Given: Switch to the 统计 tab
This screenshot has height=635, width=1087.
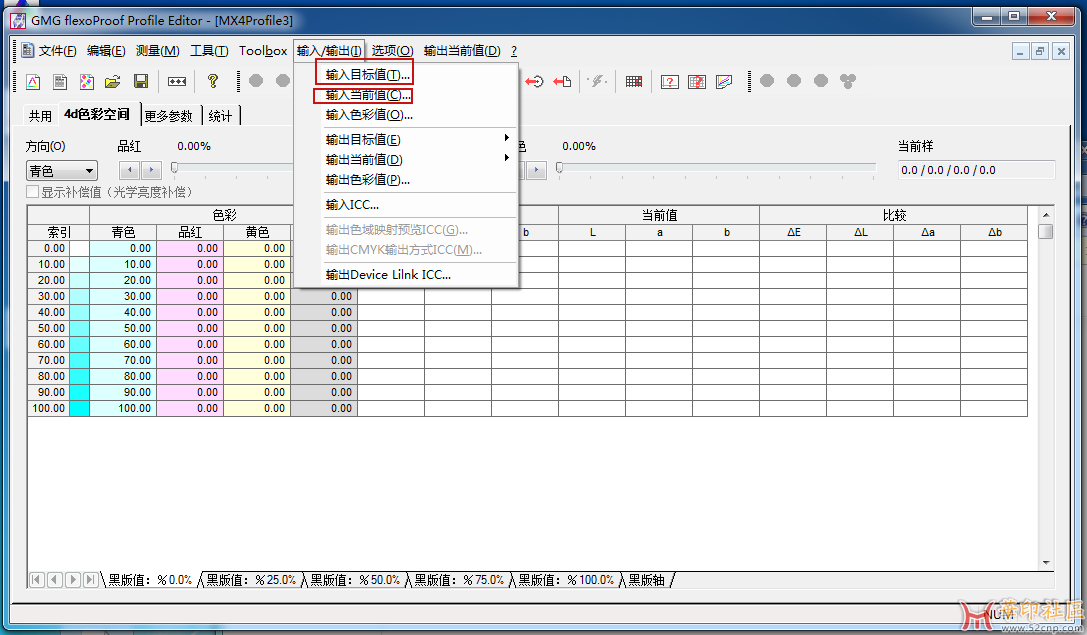Looking at the screenshot, I should click(220, 116).
